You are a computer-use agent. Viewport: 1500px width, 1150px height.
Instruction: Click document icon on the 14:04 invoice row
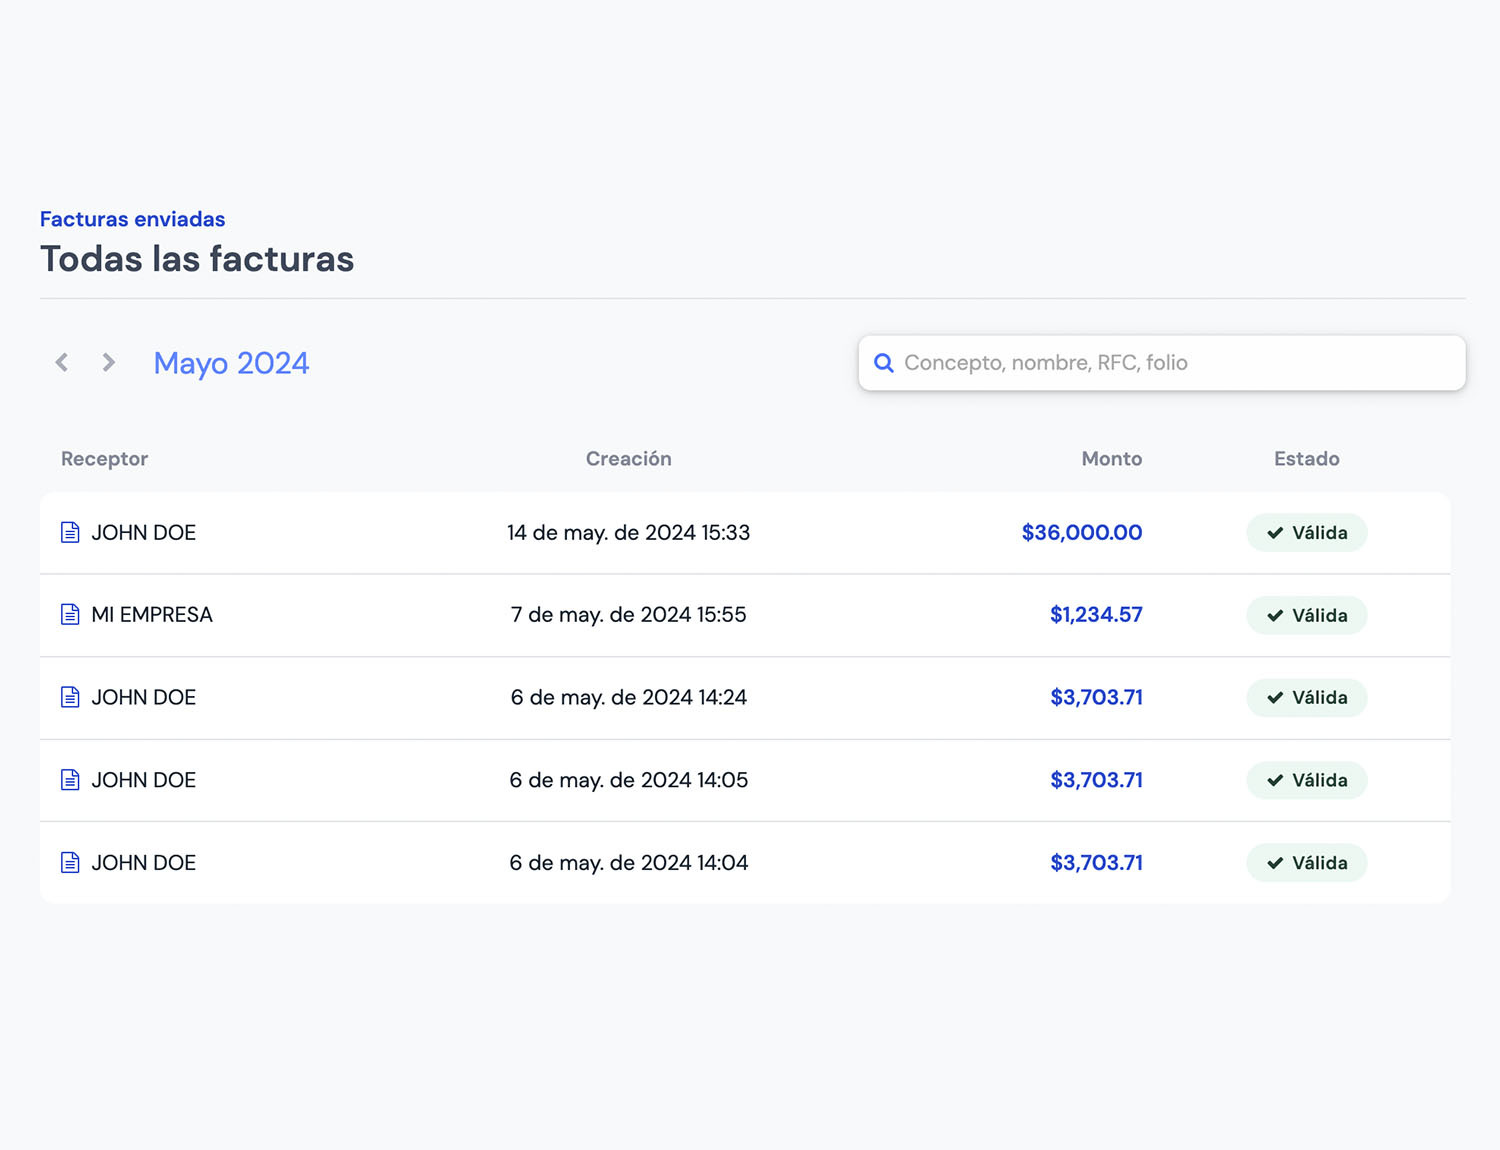click(x=70, y=862)
